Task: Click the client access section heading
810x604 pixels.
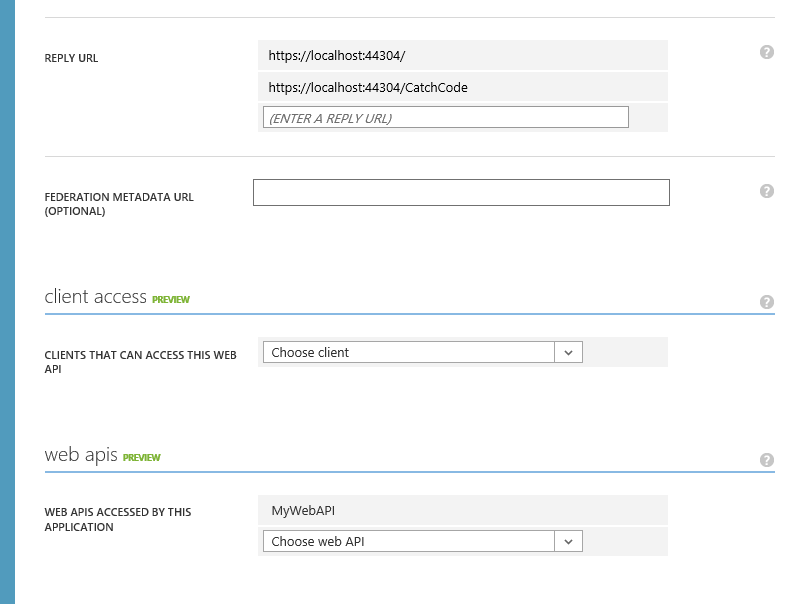Action: tap(96, 297)
